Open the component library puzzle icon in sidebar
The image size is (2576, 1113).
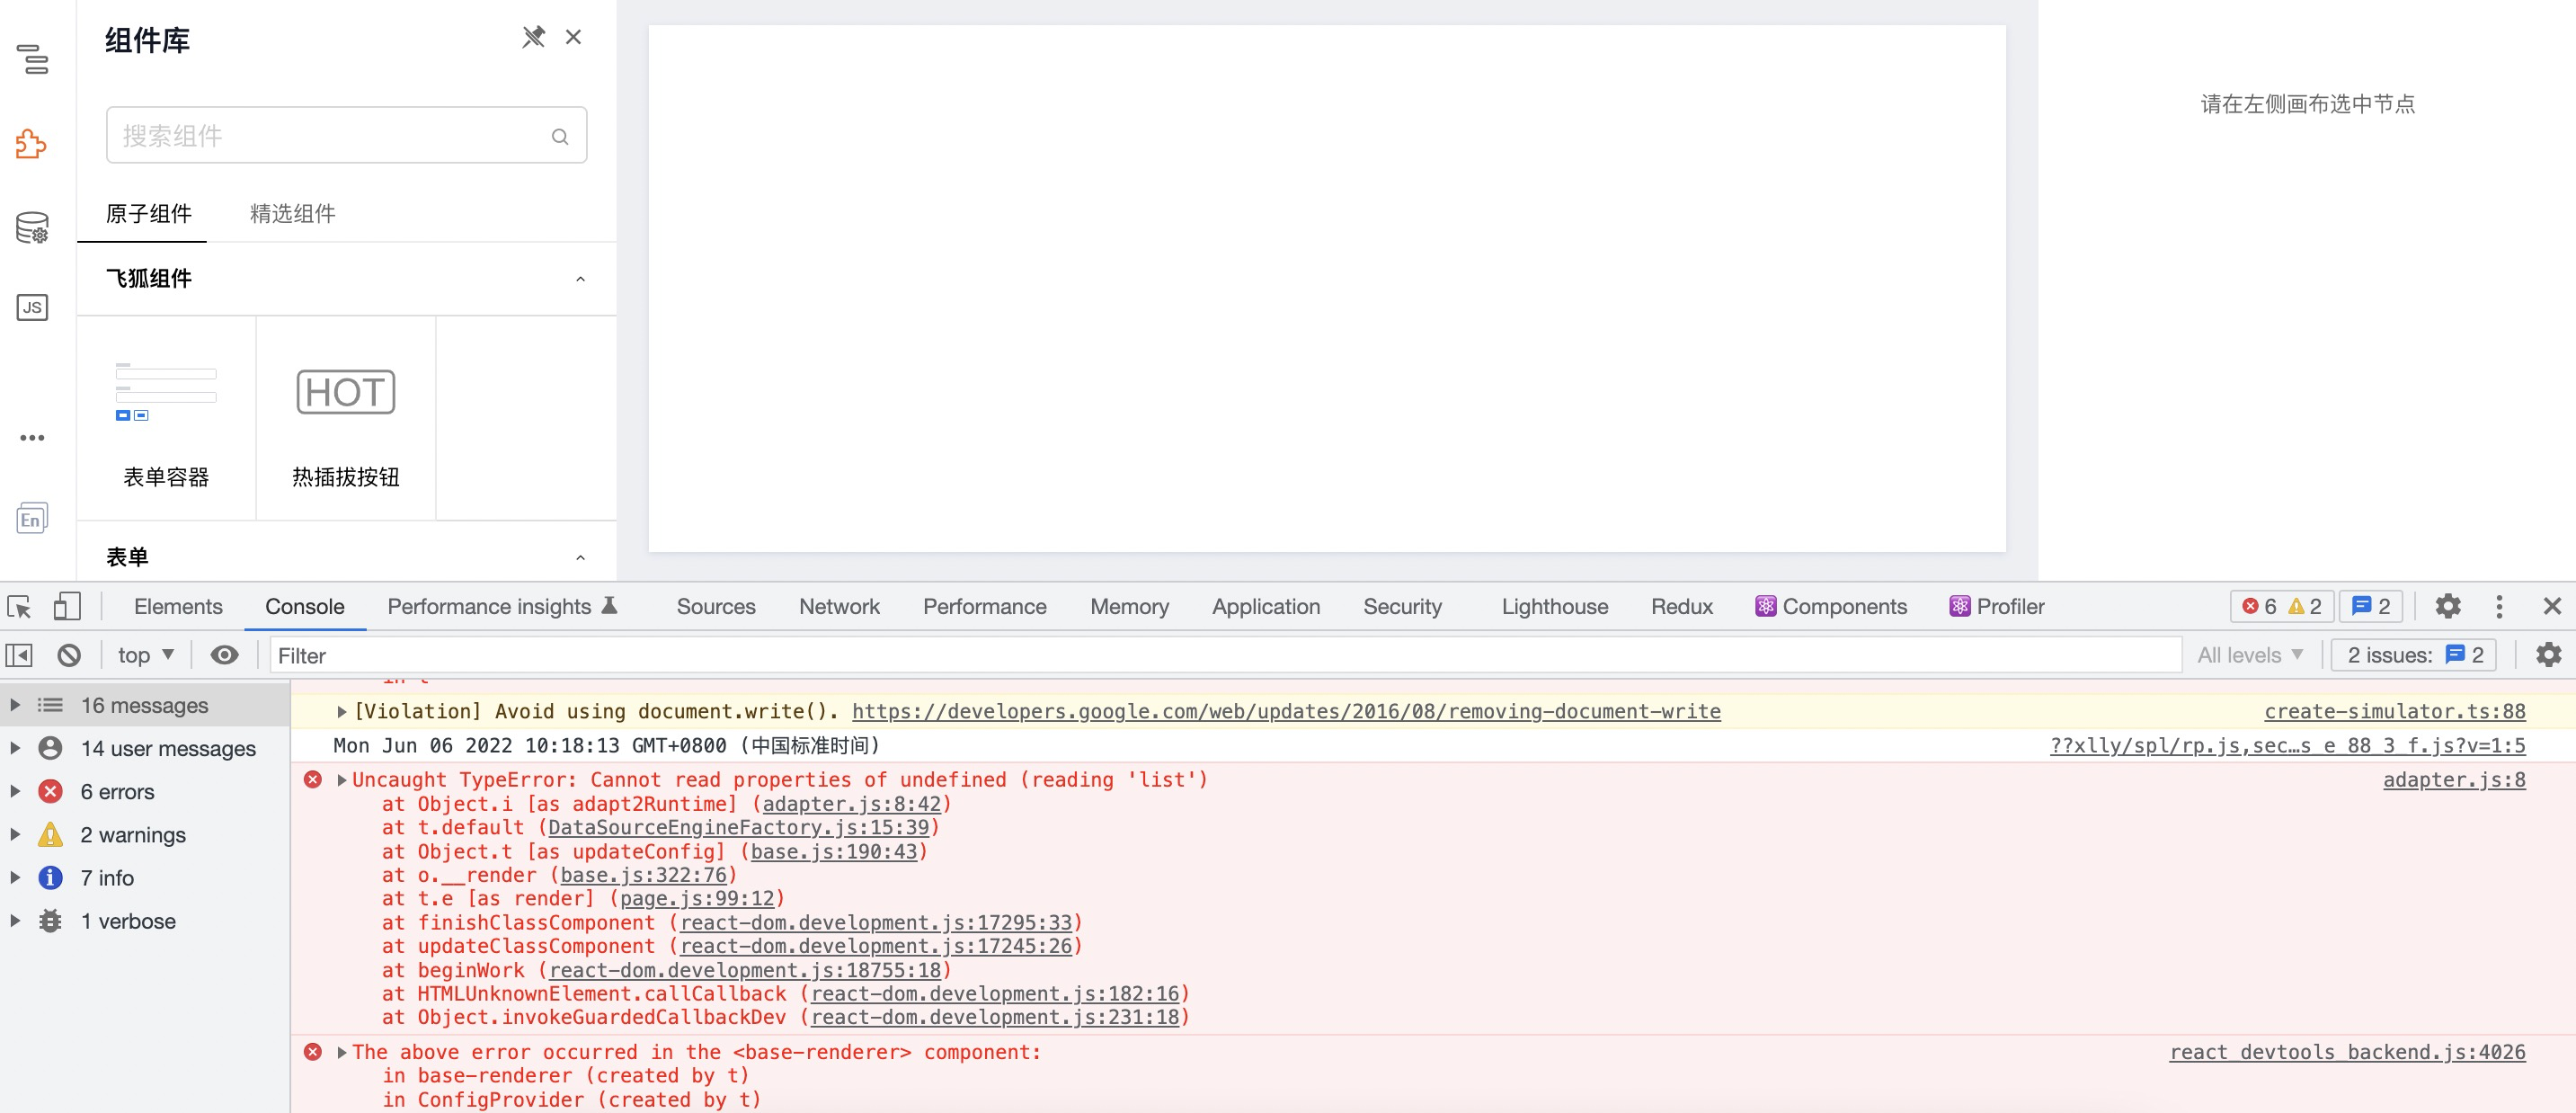pos(31,144)
